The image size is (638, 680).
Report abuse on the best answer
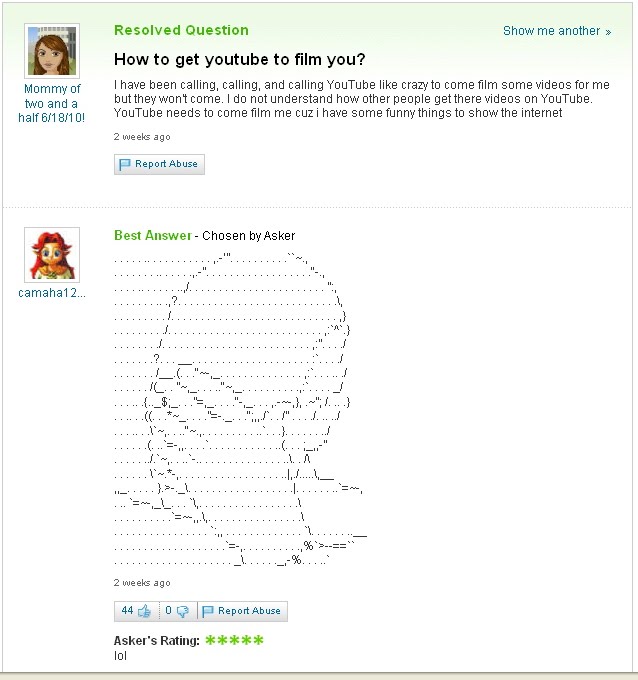(x=242, y=611)
